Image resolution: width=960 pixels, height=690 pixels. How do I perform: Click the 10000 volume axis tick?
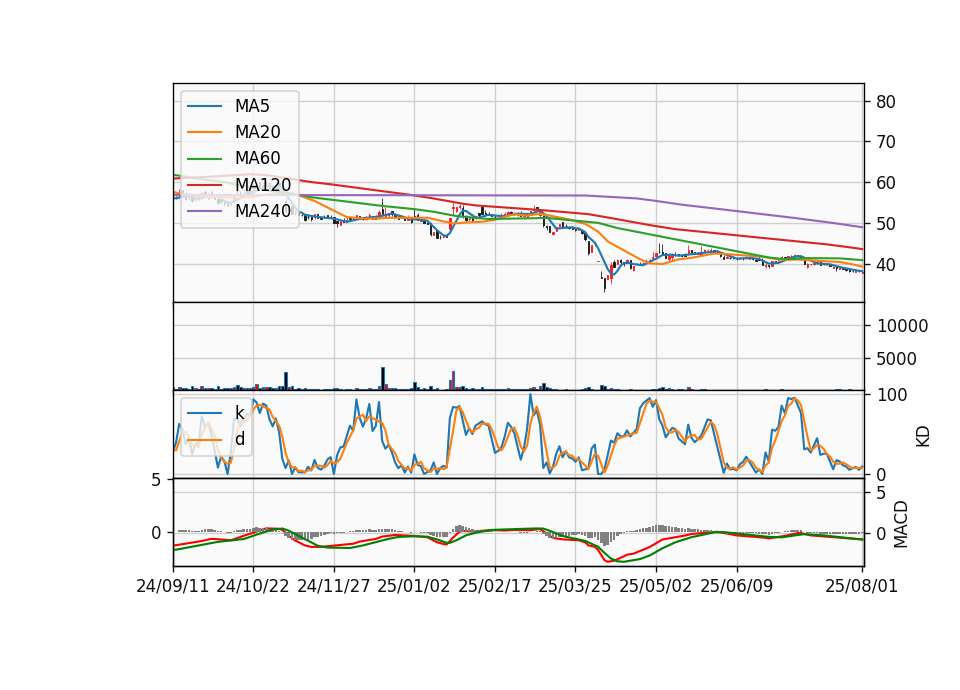[902, 326]
